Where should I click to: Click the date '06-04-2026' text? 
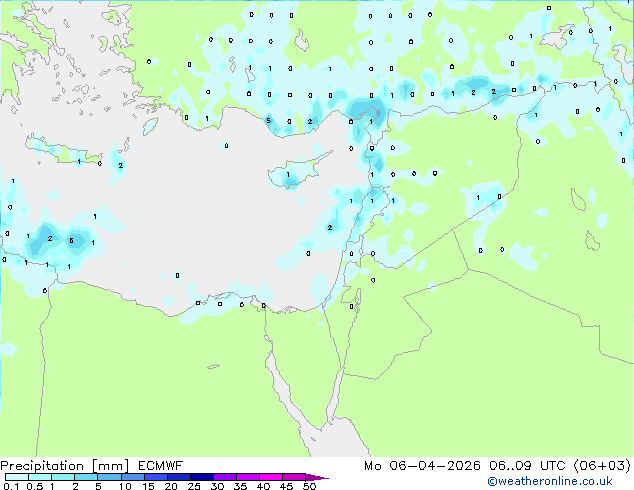(435, 465)
